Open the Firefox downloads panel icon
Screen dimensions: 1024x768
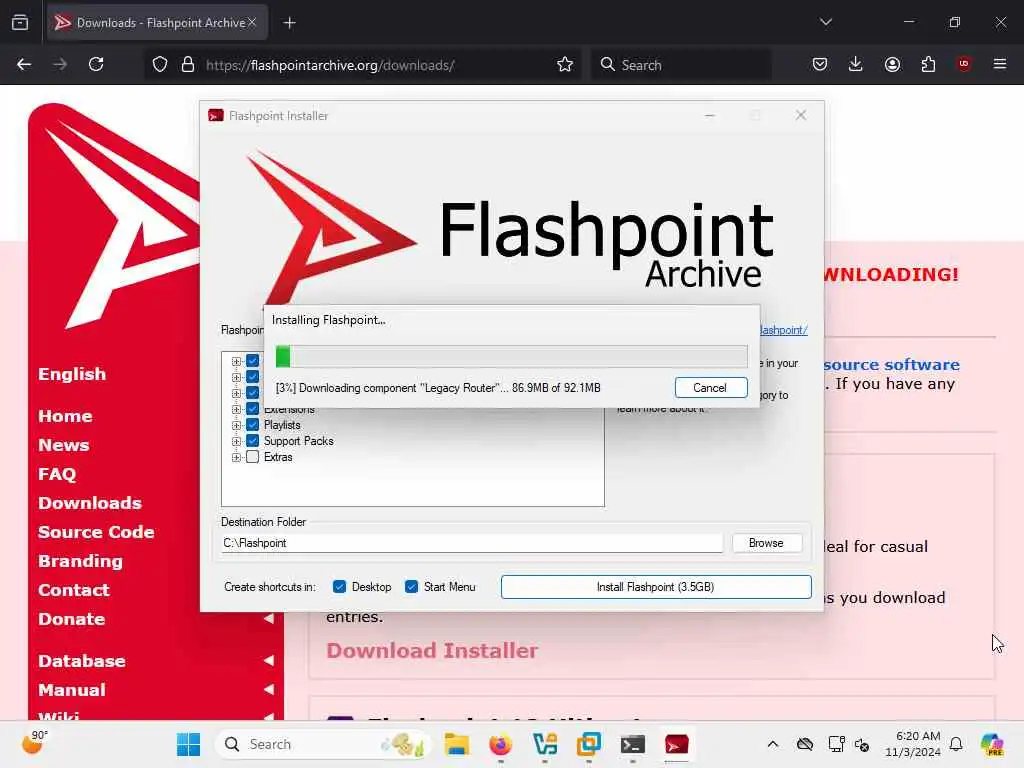click(x=856, y=65)
